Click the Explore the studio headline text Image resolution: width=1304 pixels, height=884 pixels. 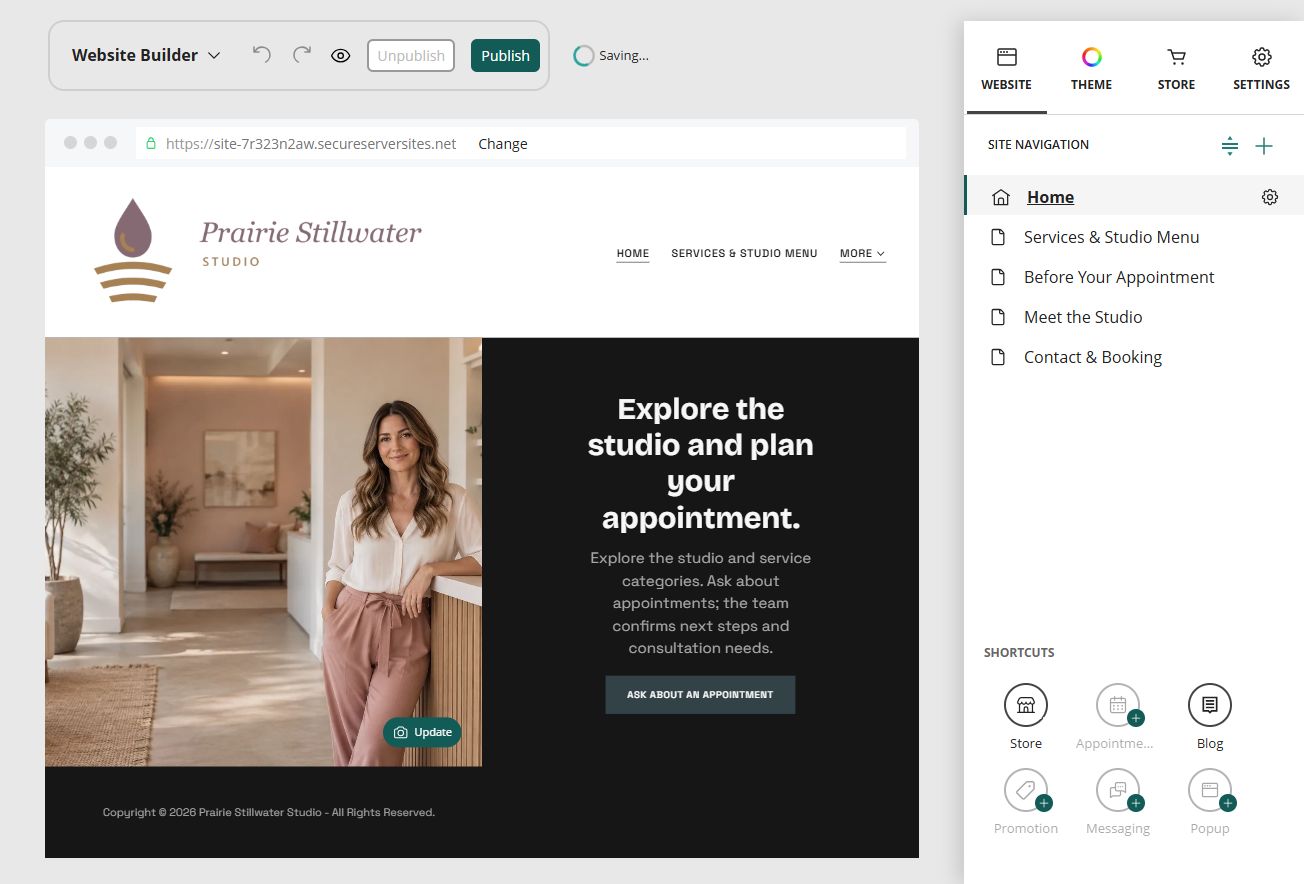point(700,463)
